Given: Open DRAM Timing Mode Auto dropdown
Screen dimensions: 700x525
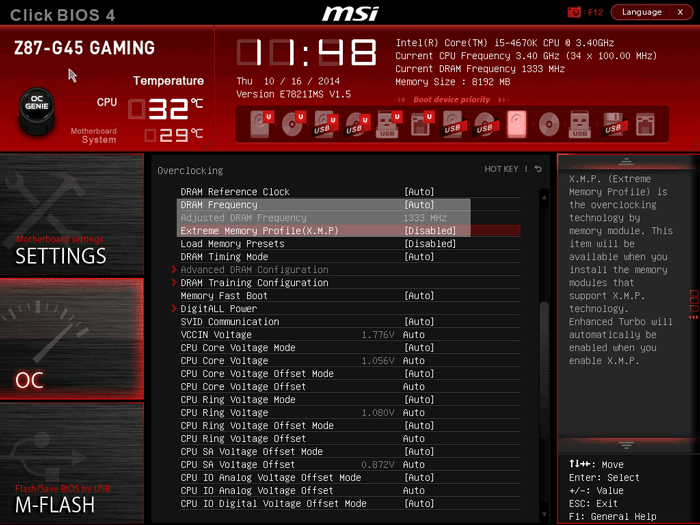Looking at the screenshot, I should pos(419,257).
